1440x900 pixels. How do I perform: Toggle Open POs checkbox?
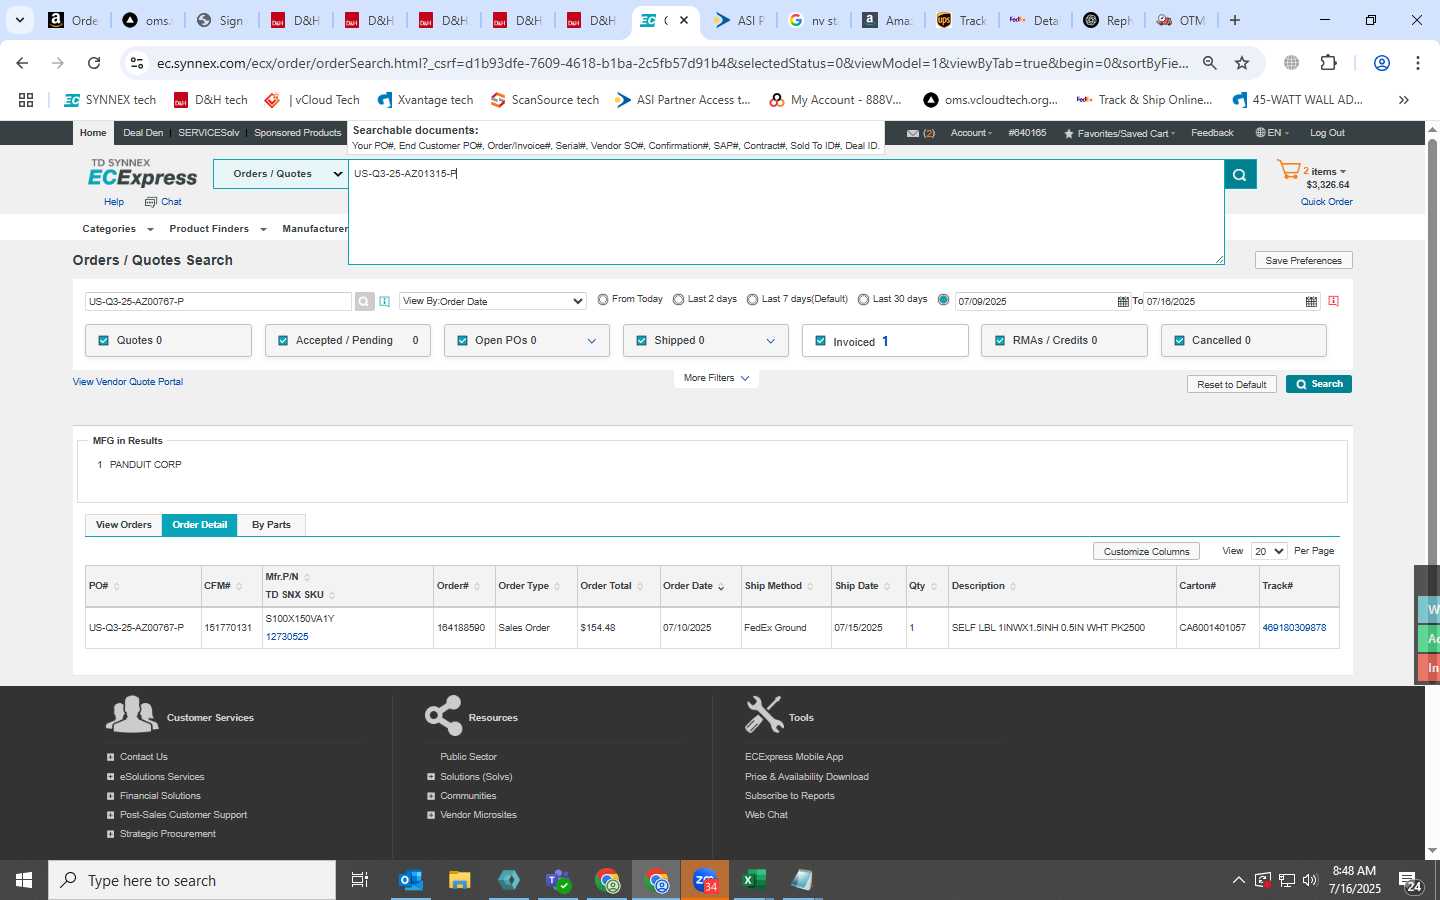(x=462, y=341)
